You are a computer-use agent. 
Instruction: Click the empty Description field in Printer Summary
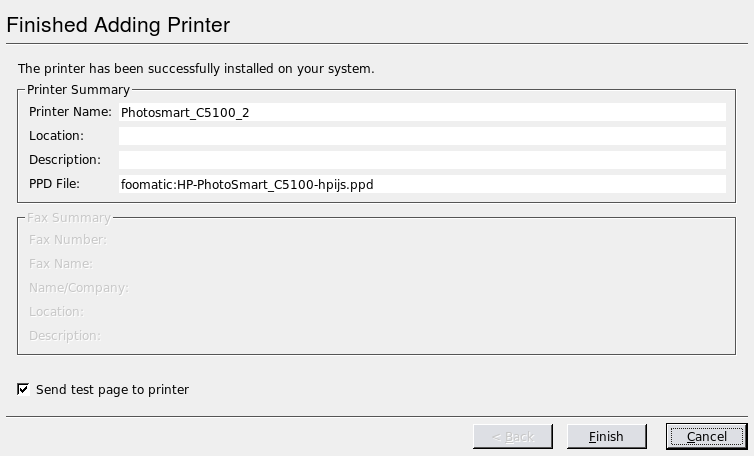click(x=422, y=160)
